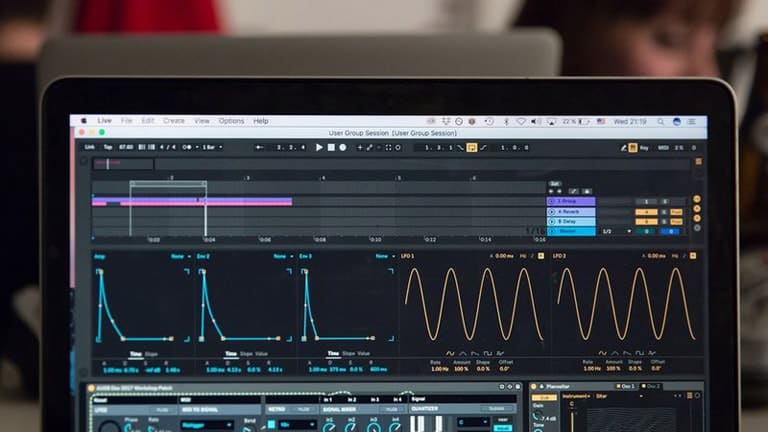Click the 4 / 4 time signature field
This screenshot has height=432, width=768.
click(x=168, y=147)
